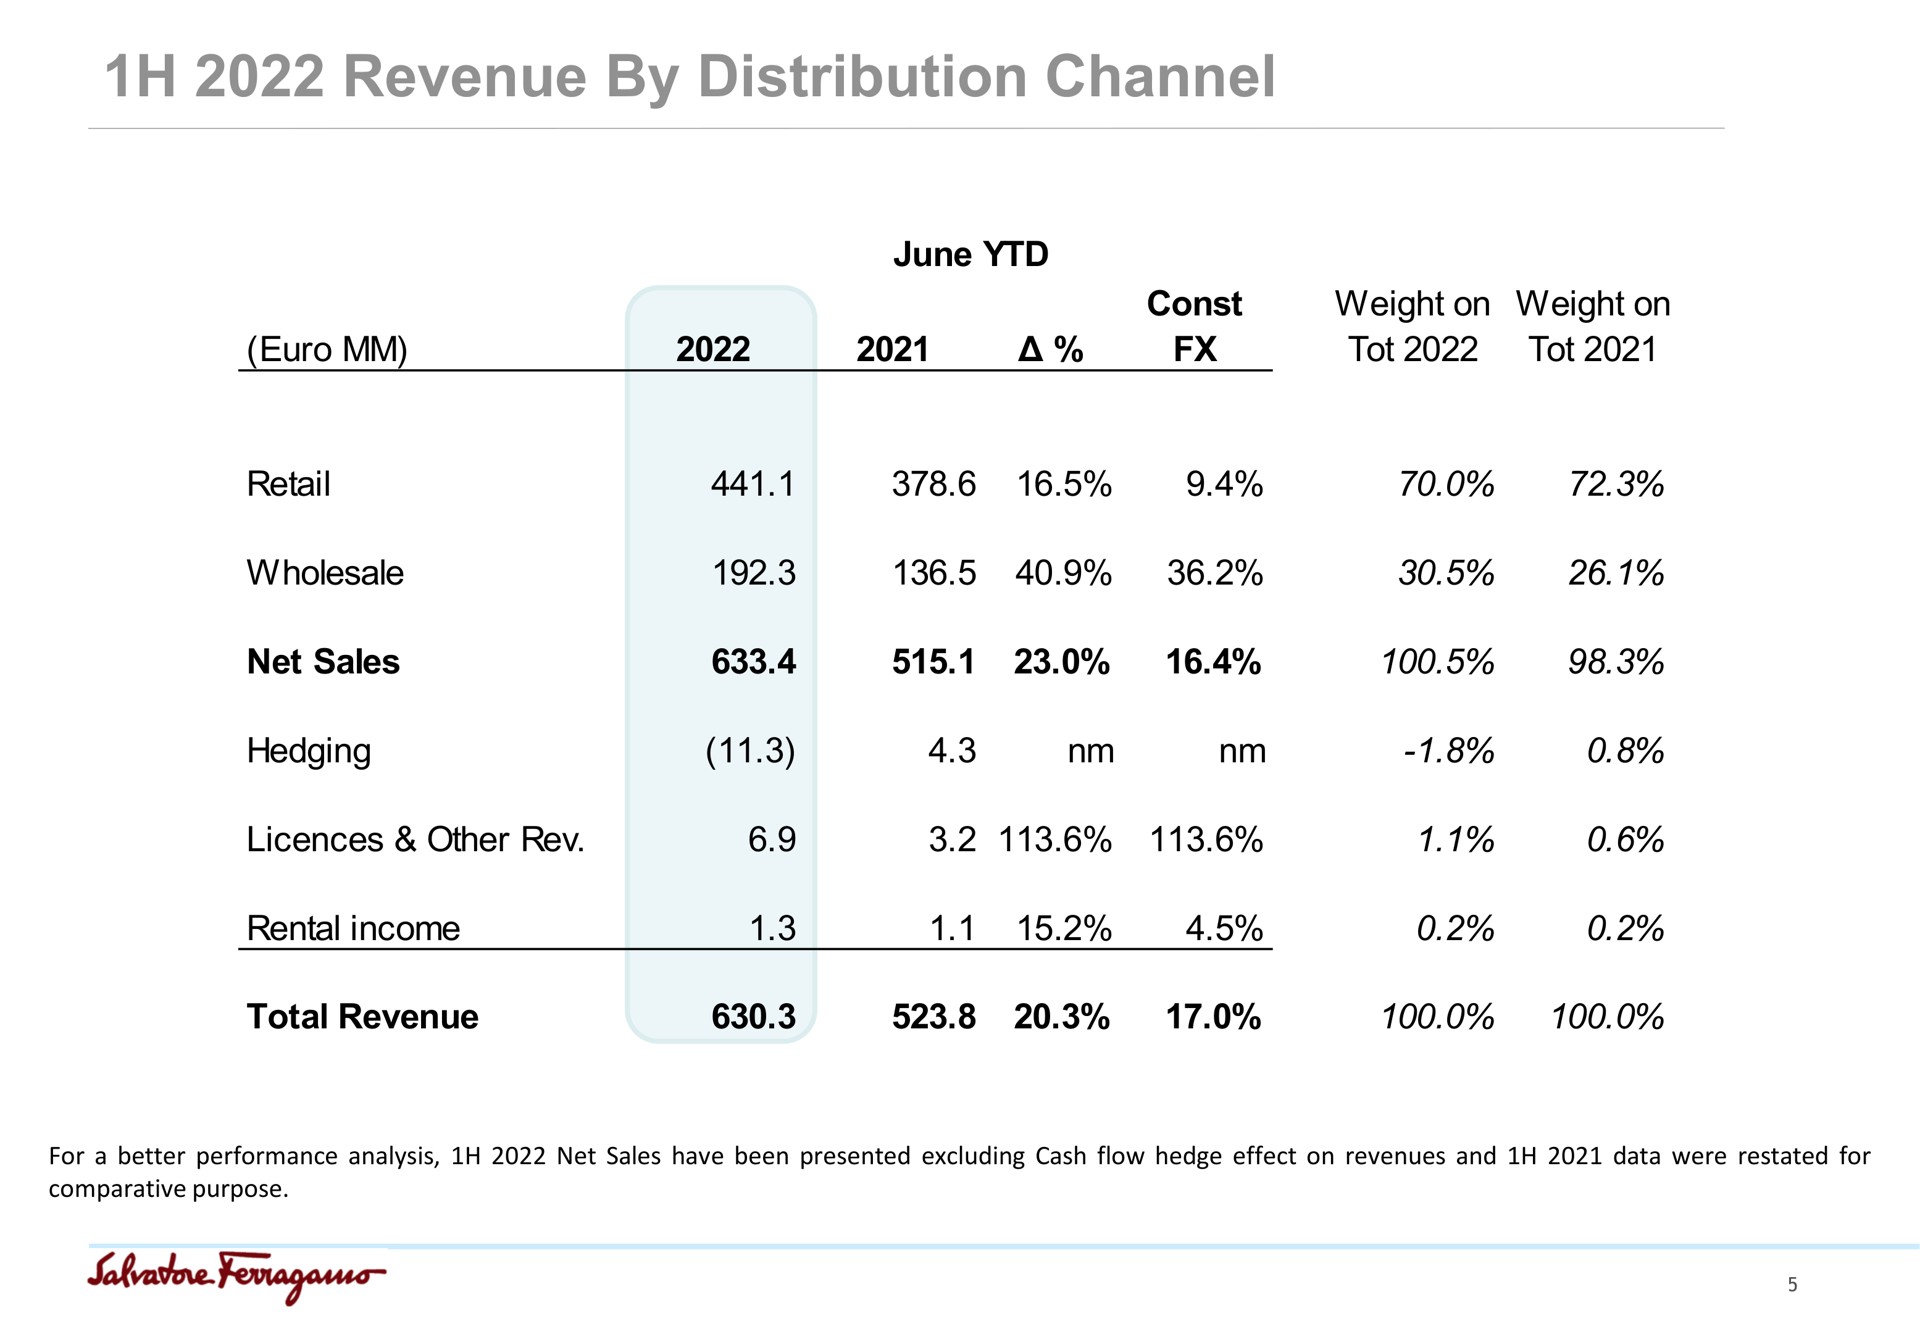This screenshot has width=1920, height=1329.
Task: Click Retail growth value 16.5%
Action: click(x=1064, y=484)
